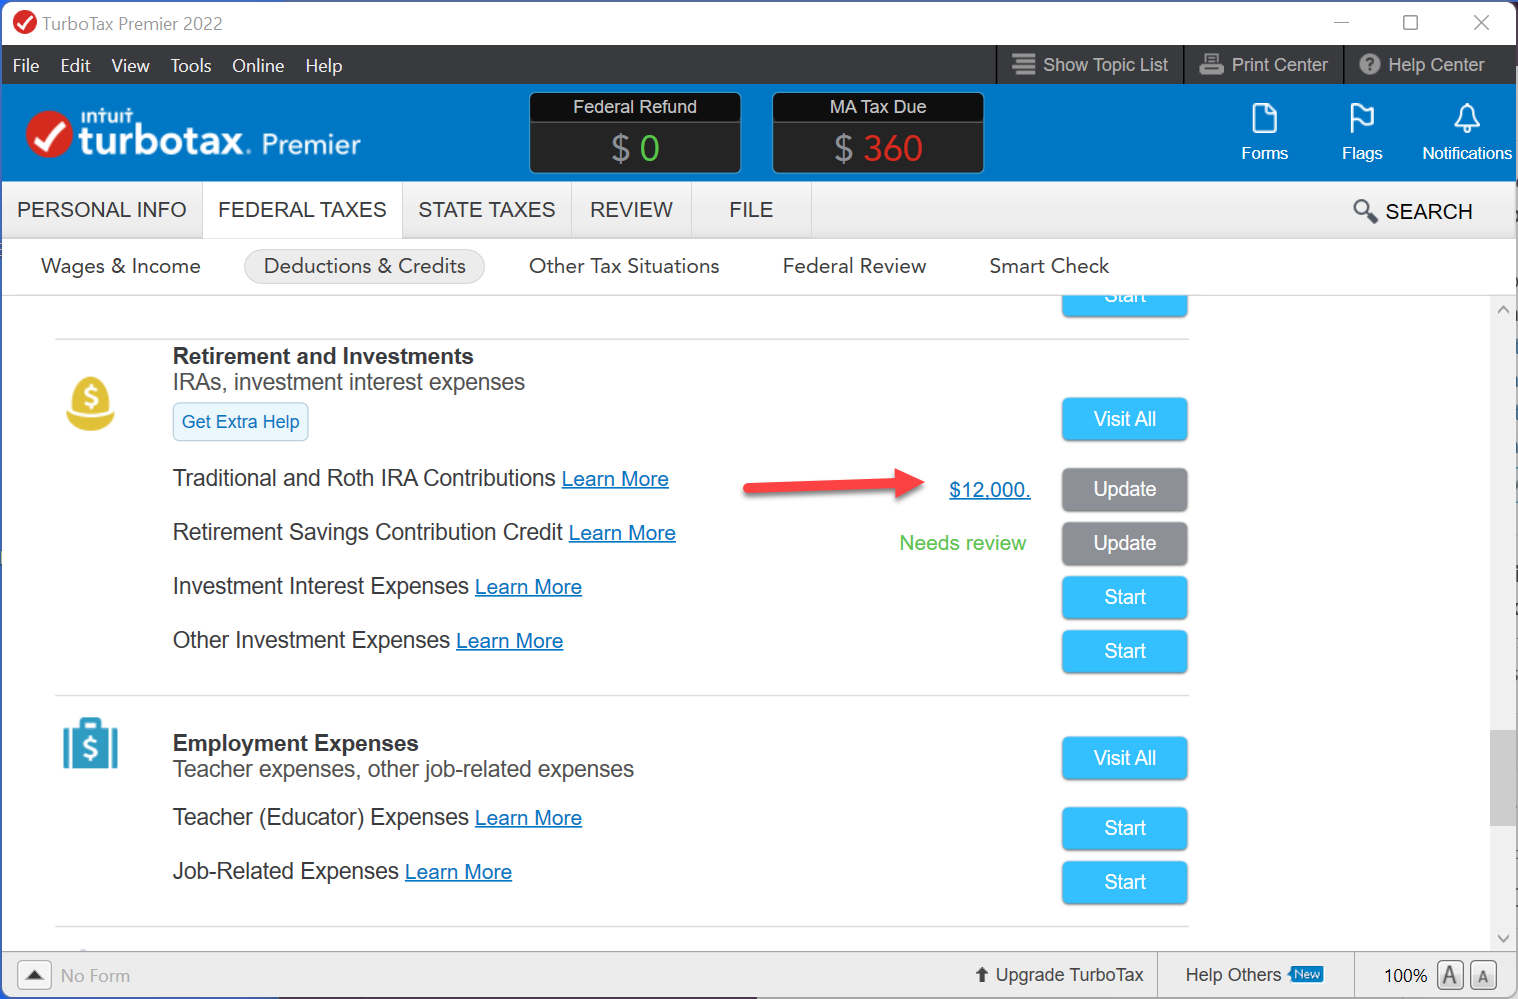Open the View menu
1518x999 pixels.
(130, 66)
